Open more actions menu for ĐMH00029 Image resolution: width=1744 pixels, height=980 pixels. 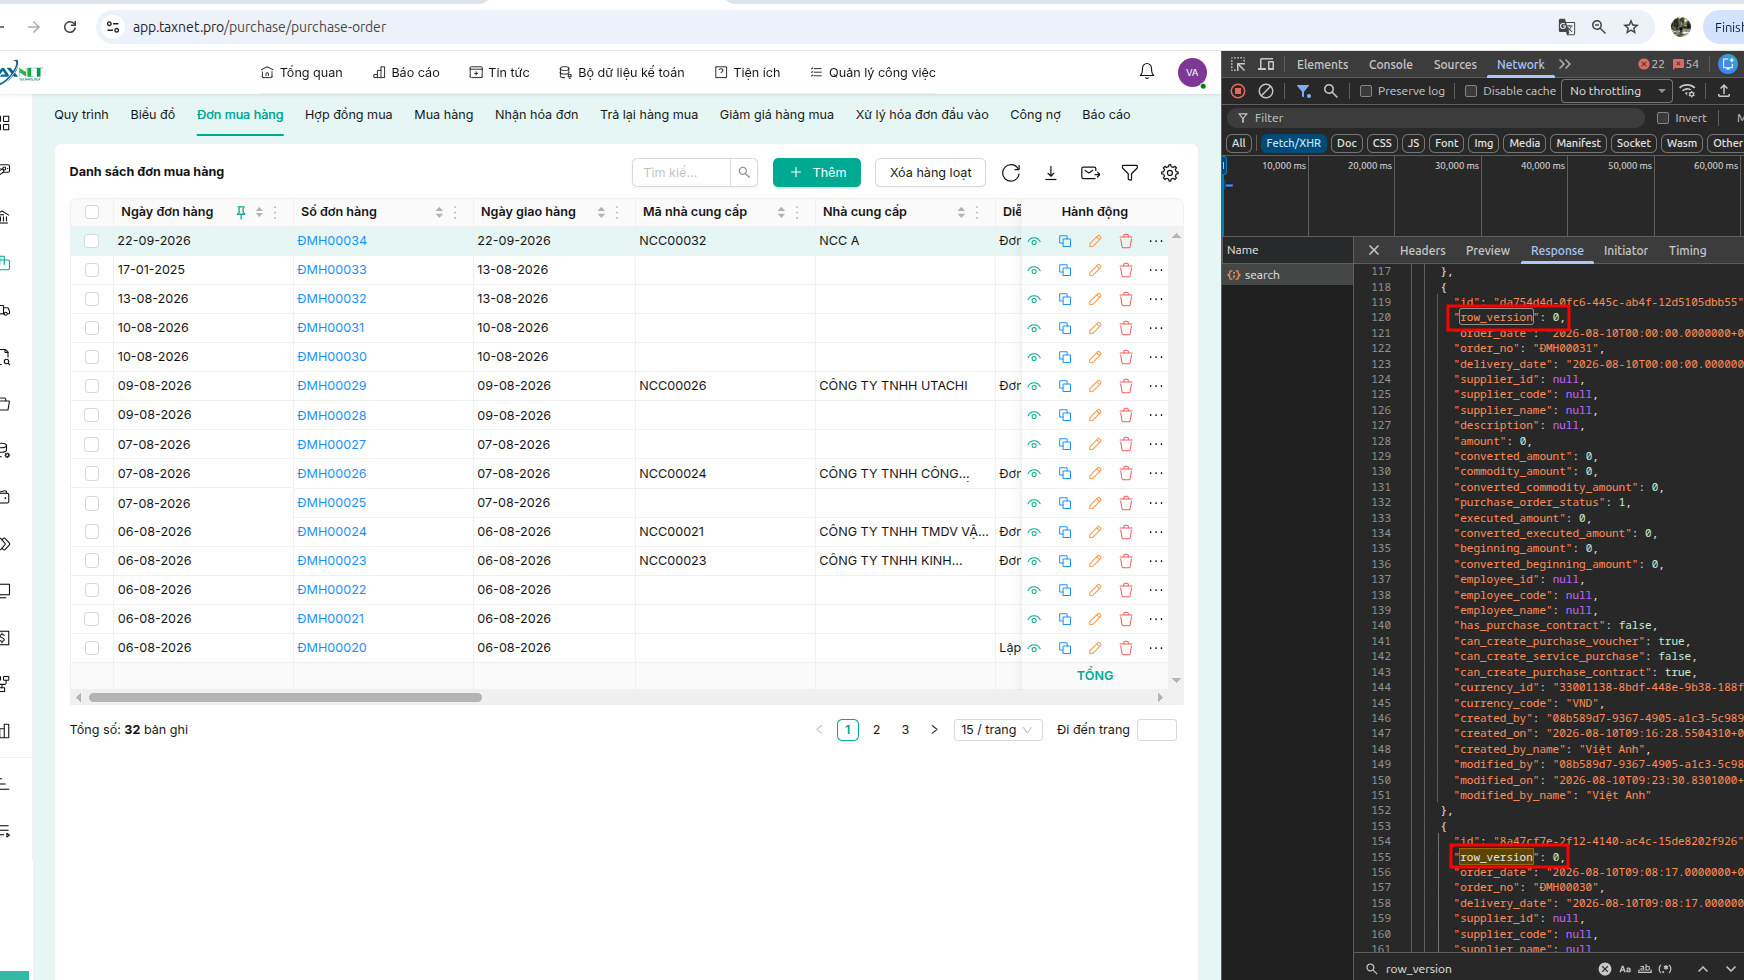[x=1156, y=386]
